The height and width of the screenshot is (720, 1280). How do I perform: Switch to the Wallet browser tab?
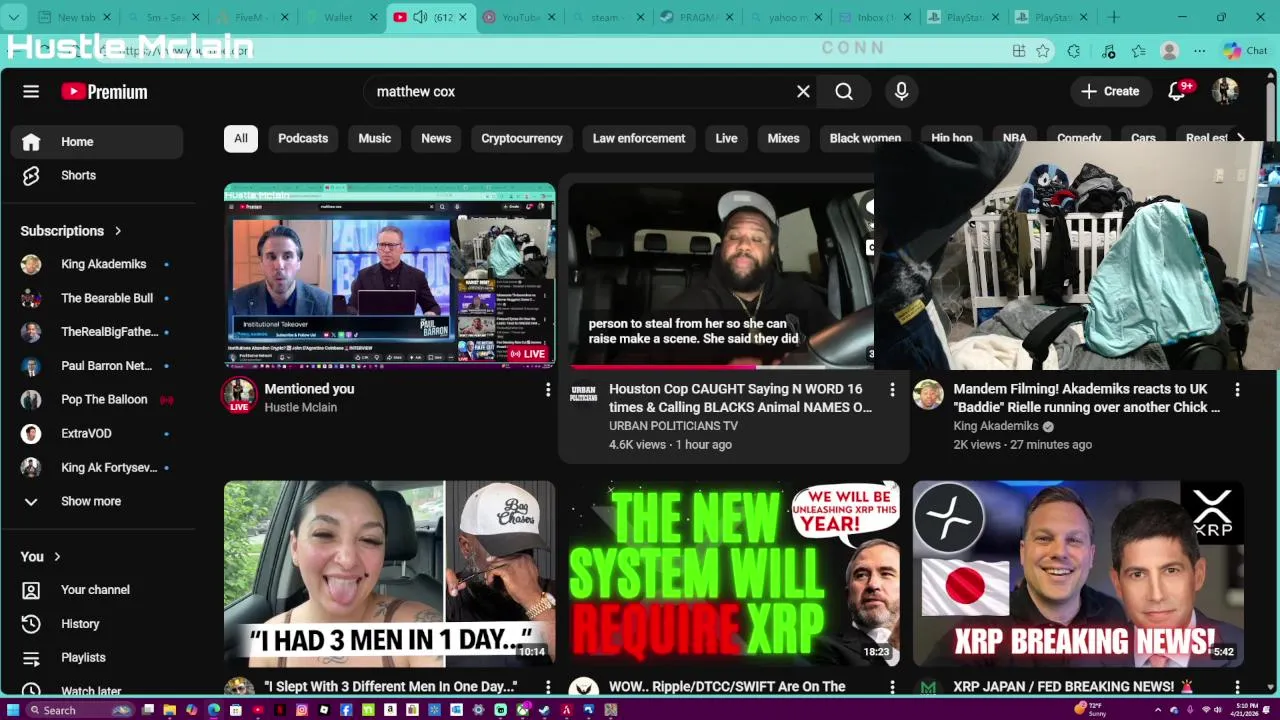point(337,17)
